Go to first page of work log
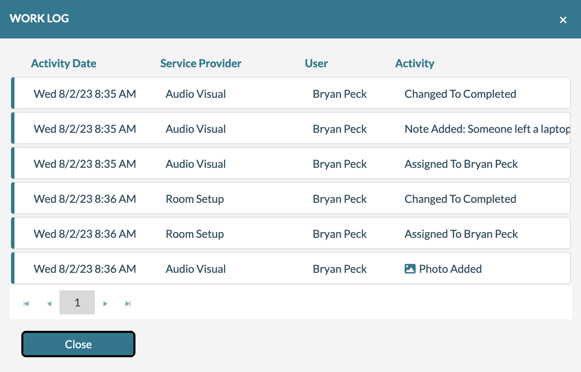The height and width of the screenshot is (372, 581). click(26, 303)
